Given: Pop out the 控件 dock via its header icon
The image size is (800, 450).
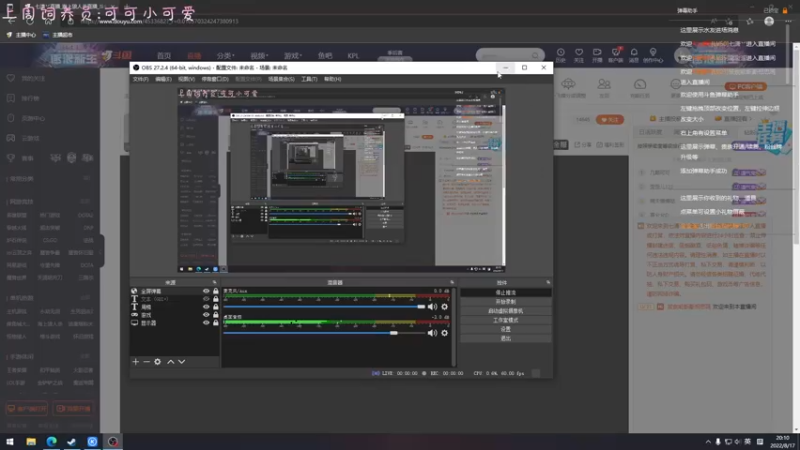Looking at the screenshot, I should pos(548,282).
